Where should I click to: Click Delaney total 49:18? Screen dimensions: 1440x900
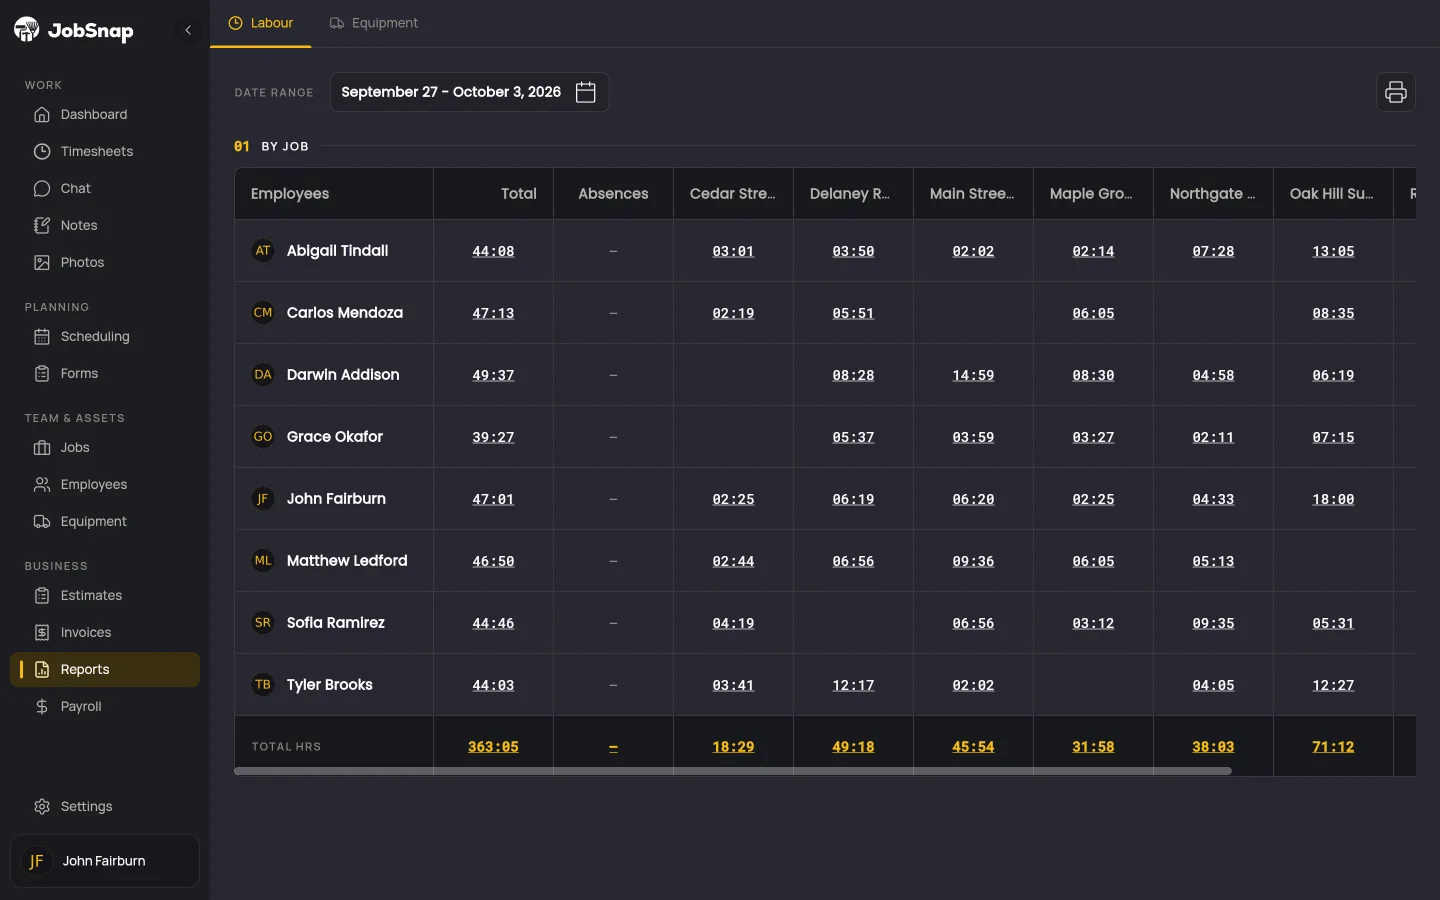click(853, 747)
